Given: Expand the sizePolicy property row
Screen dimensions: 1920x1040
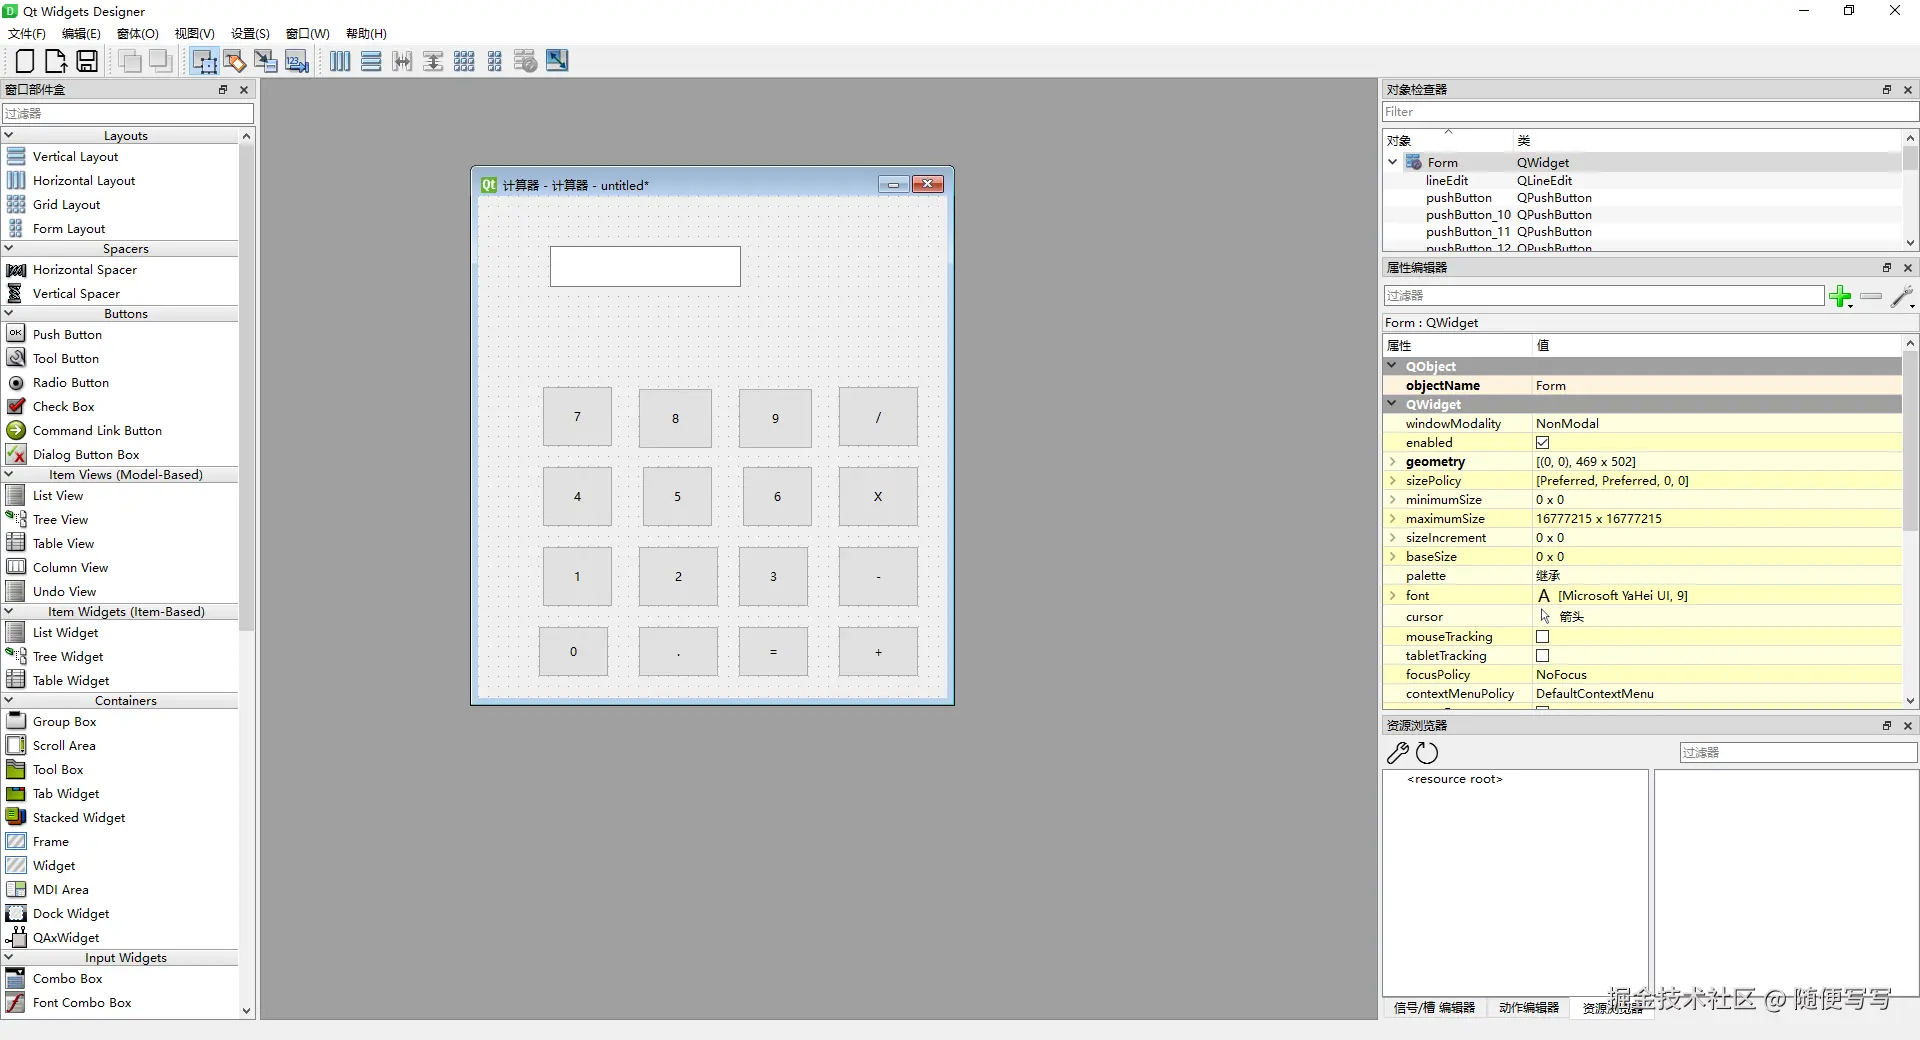Looking at the screenshot, I should click(x=1392, y=480).
